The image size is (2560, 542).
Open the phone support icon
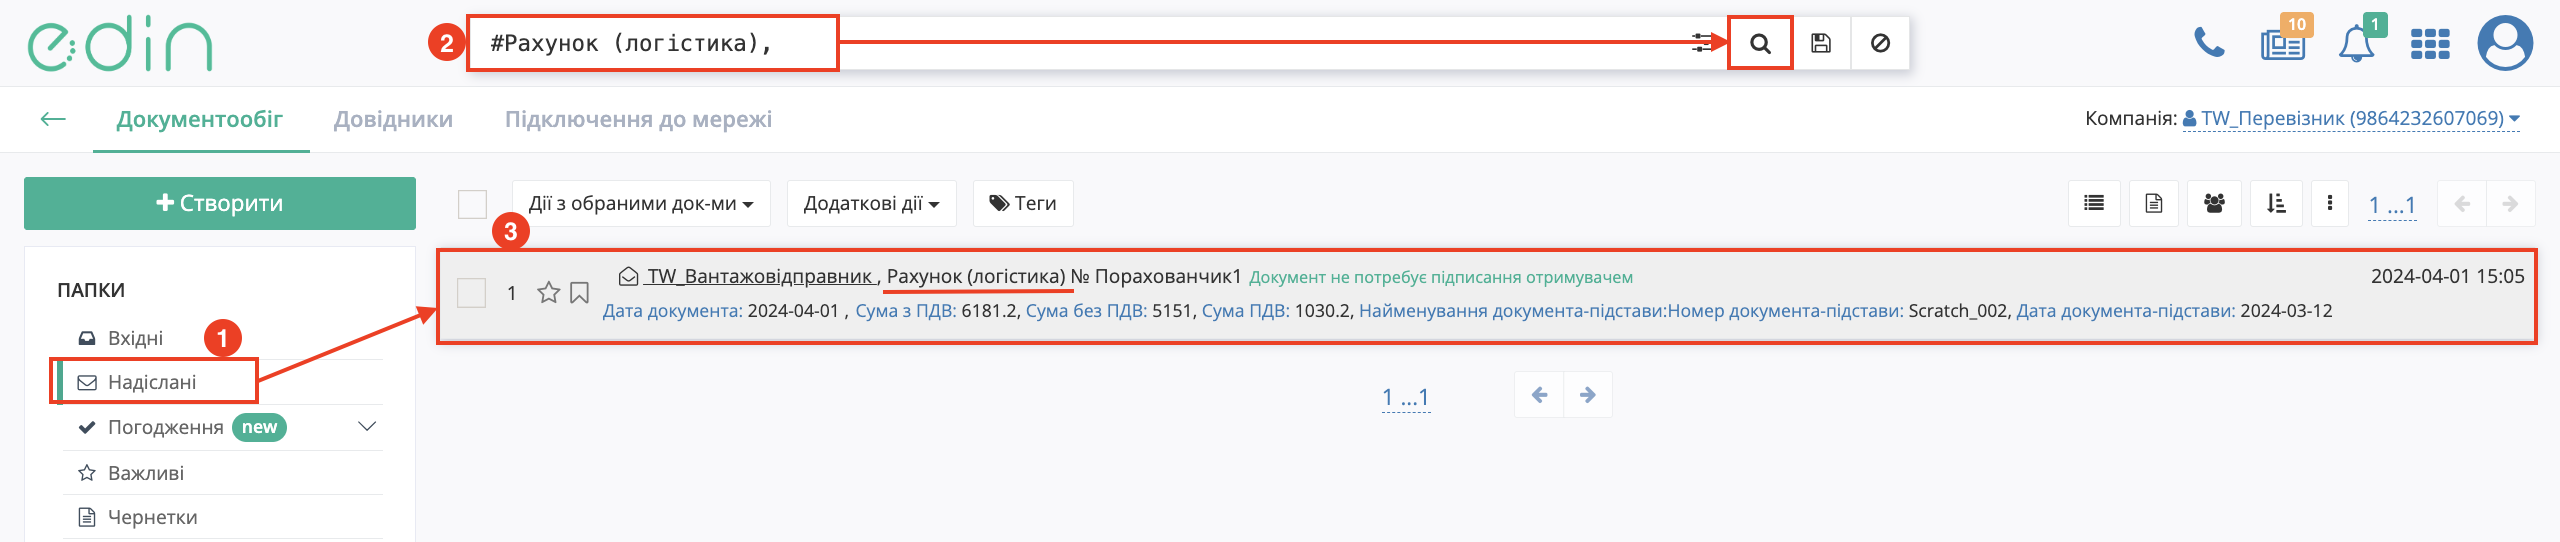point(2209,44)
